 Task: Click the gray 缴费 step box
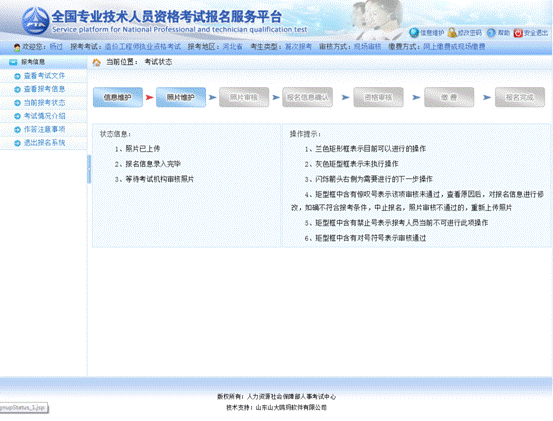449,97
